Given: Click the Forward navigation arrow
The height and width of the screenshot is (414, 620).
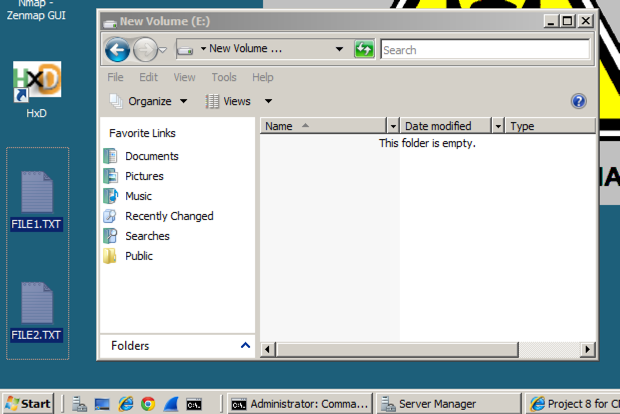Looking at the screenshot, I should 145,50.
